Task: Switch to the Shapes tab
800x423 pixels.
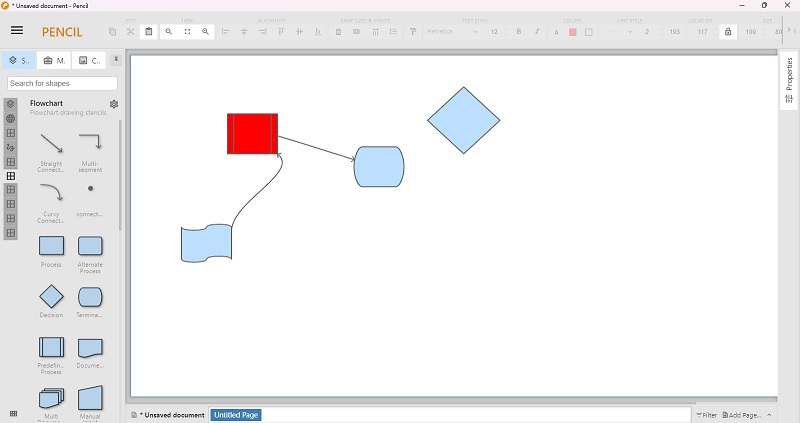Action: [x=19, y=60]
